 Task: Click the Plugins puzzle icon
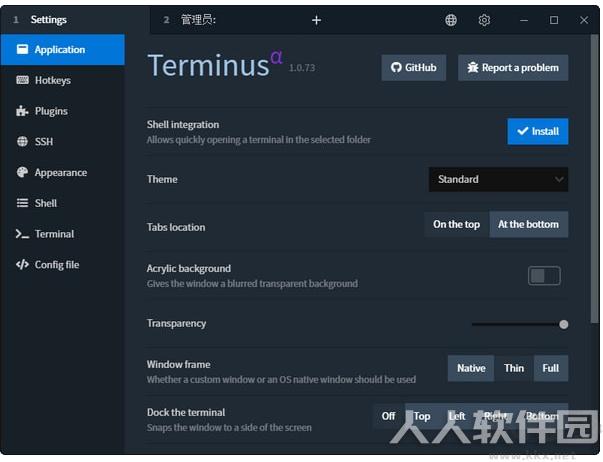[x=22, y=111]
